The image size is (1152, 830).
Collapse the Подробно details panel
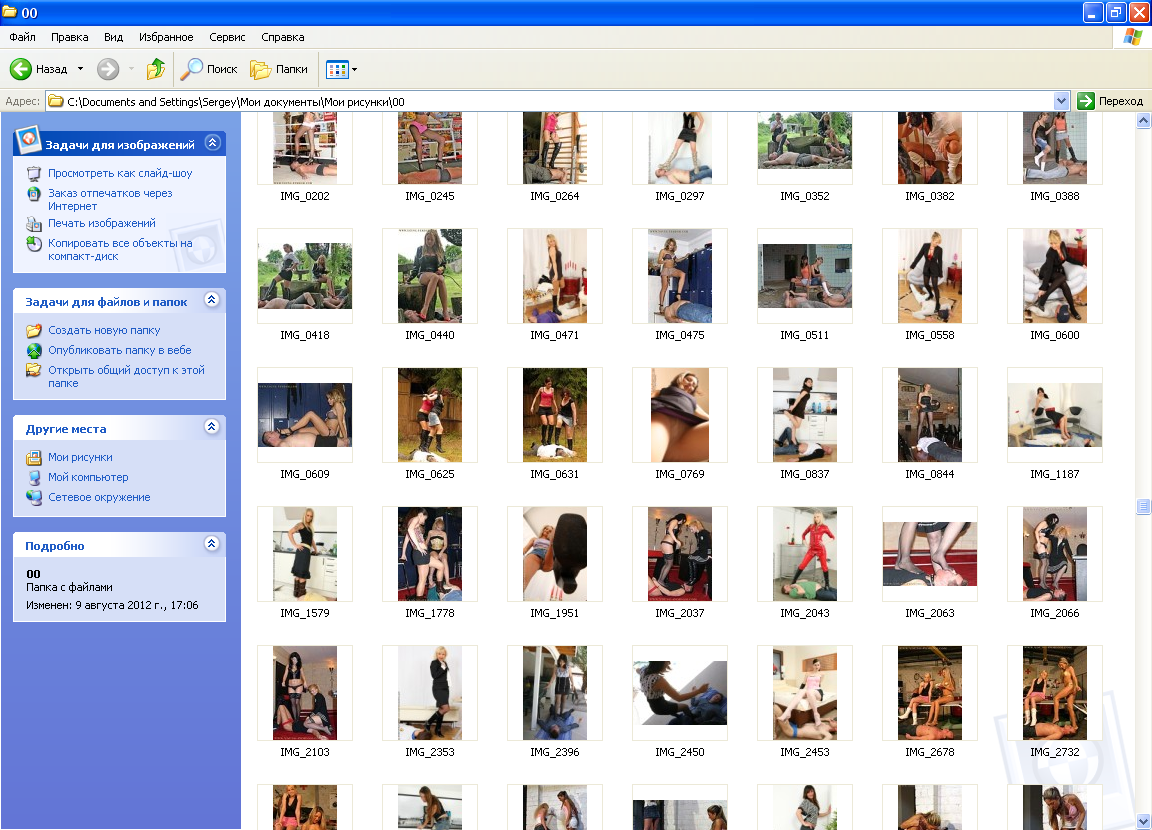[212, 544]
